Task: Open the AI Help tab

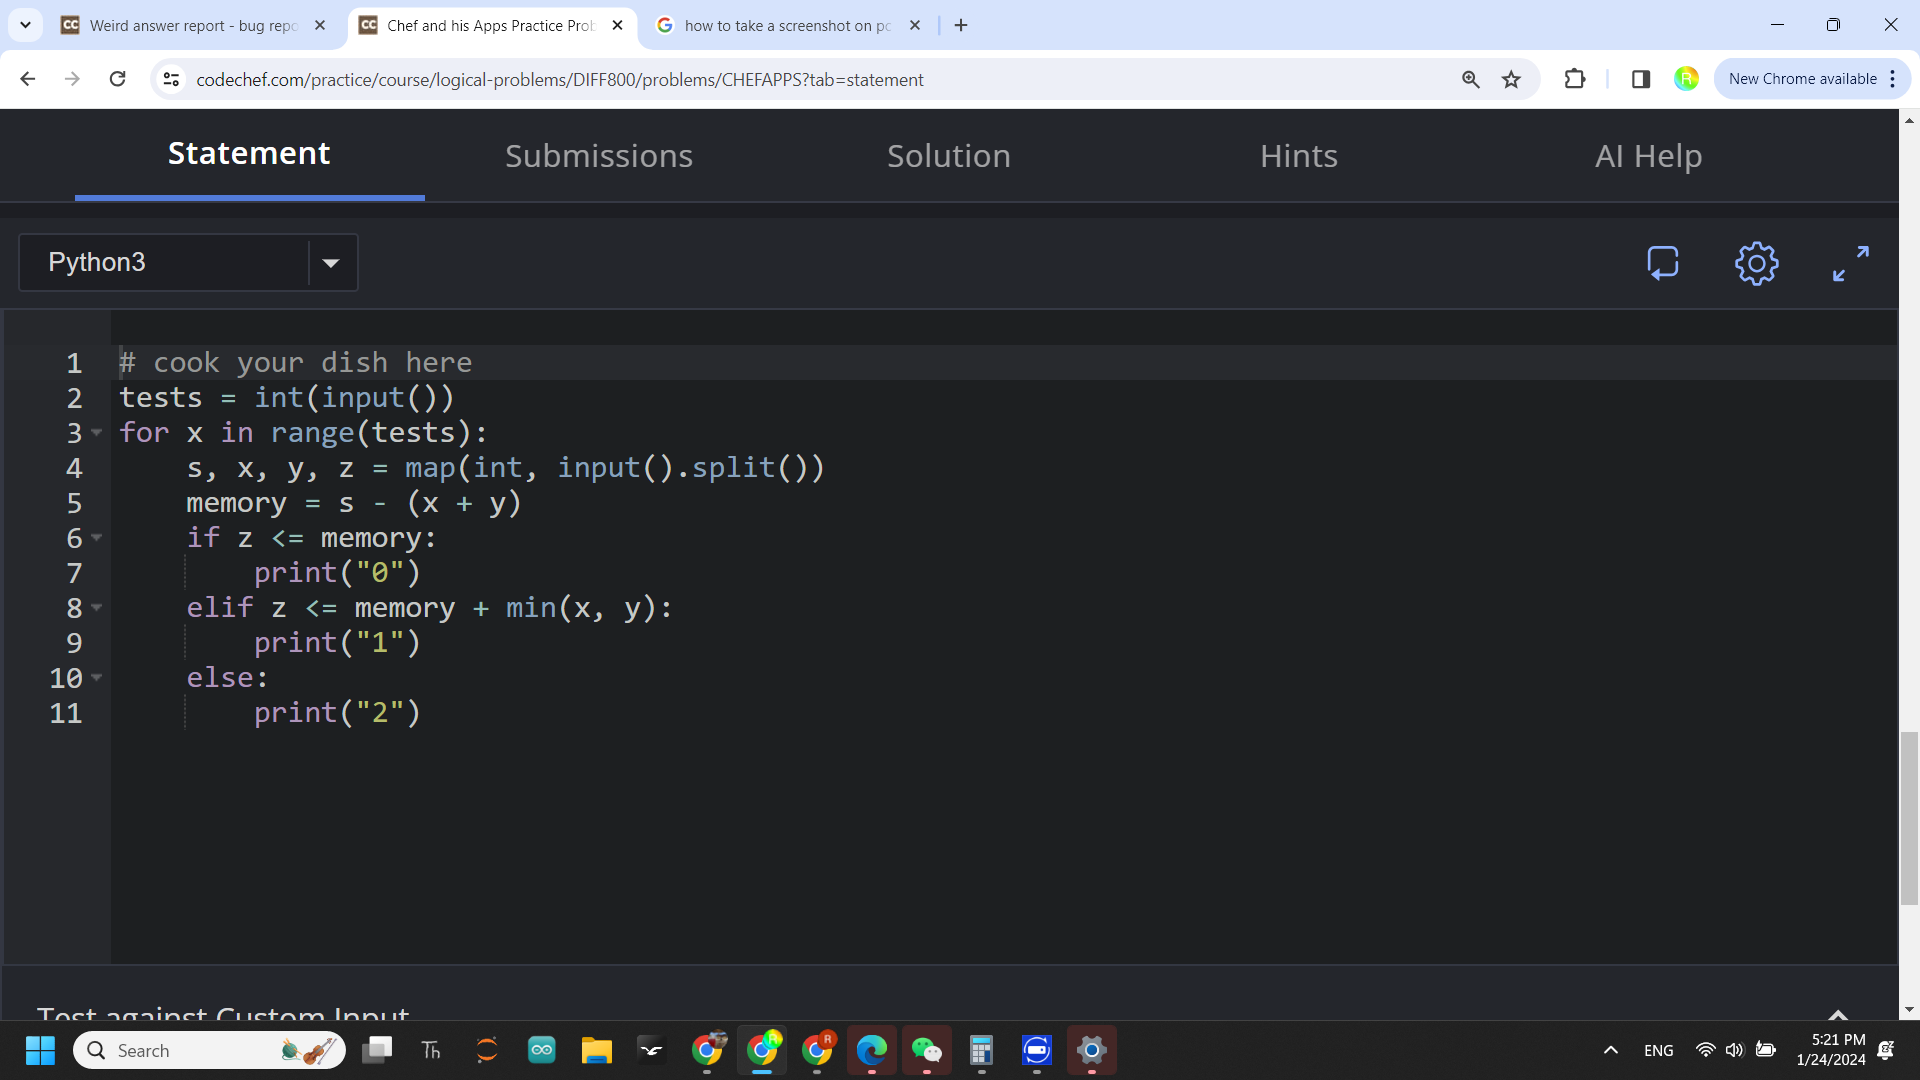Action: [x=1648, y=156]
